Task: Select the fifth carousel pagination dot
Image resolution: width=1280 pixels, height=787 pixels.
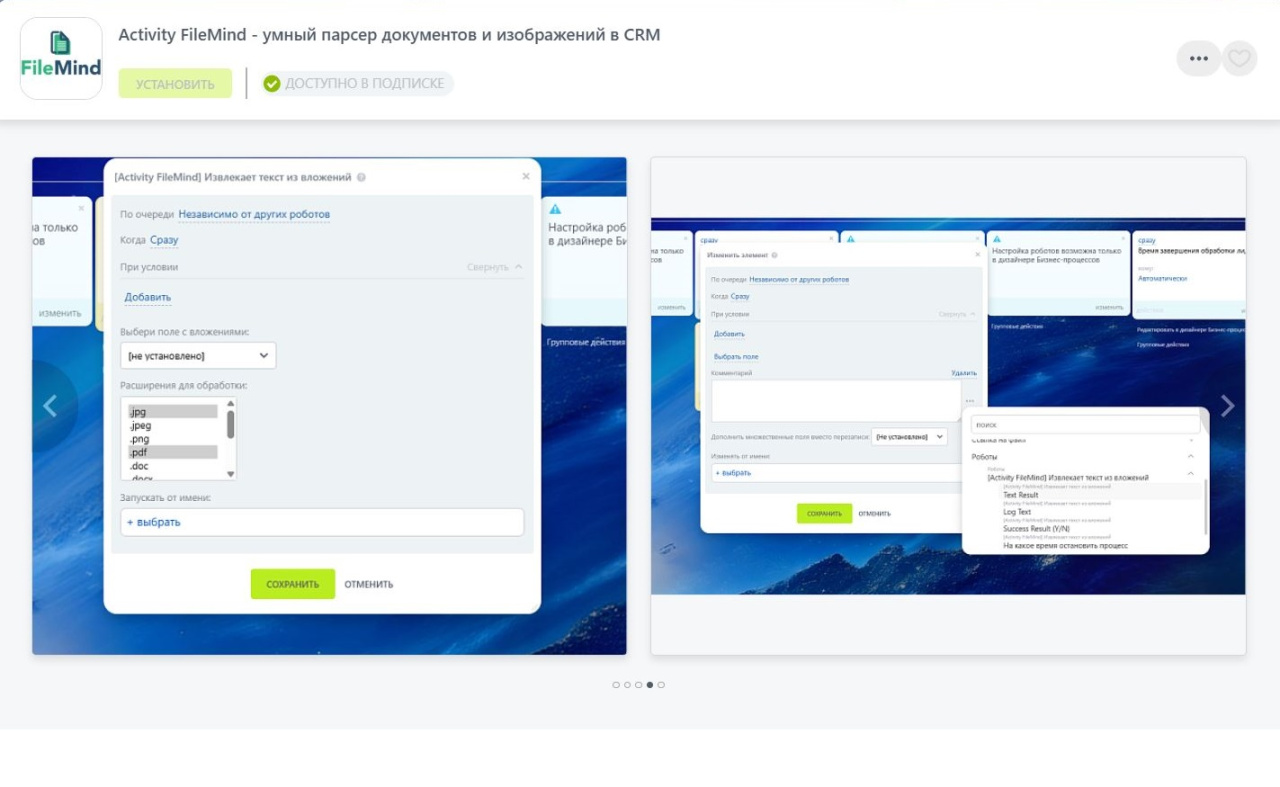Action: click(x=661, y=685)
